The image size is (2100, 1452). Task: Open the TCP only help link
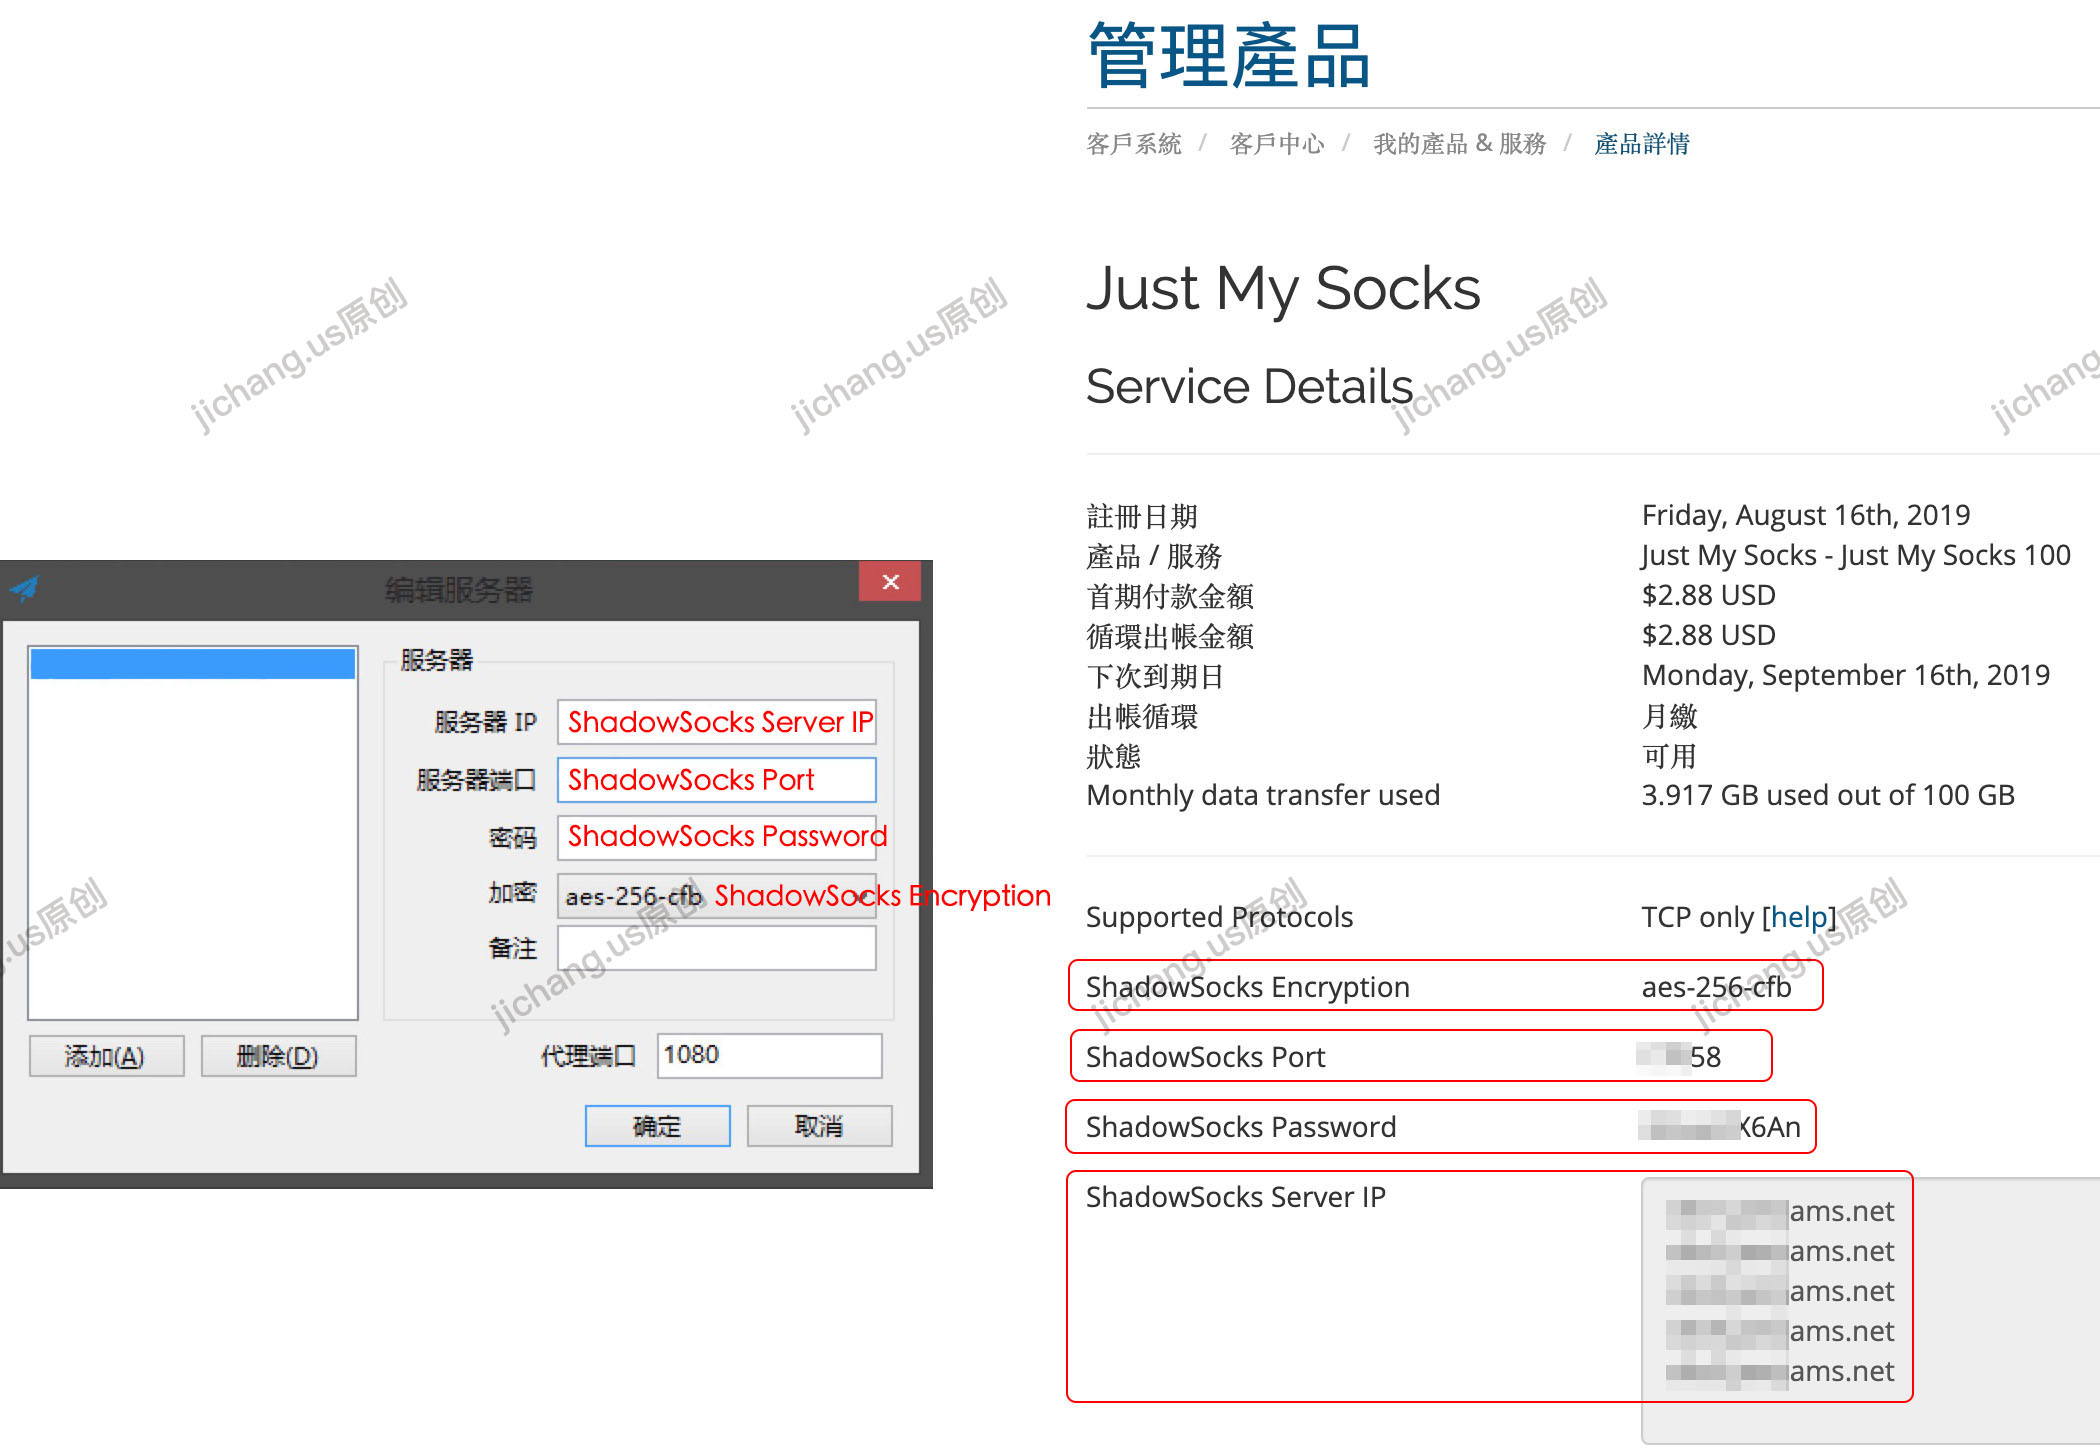pyautogui.click(x=1798, y=916)
